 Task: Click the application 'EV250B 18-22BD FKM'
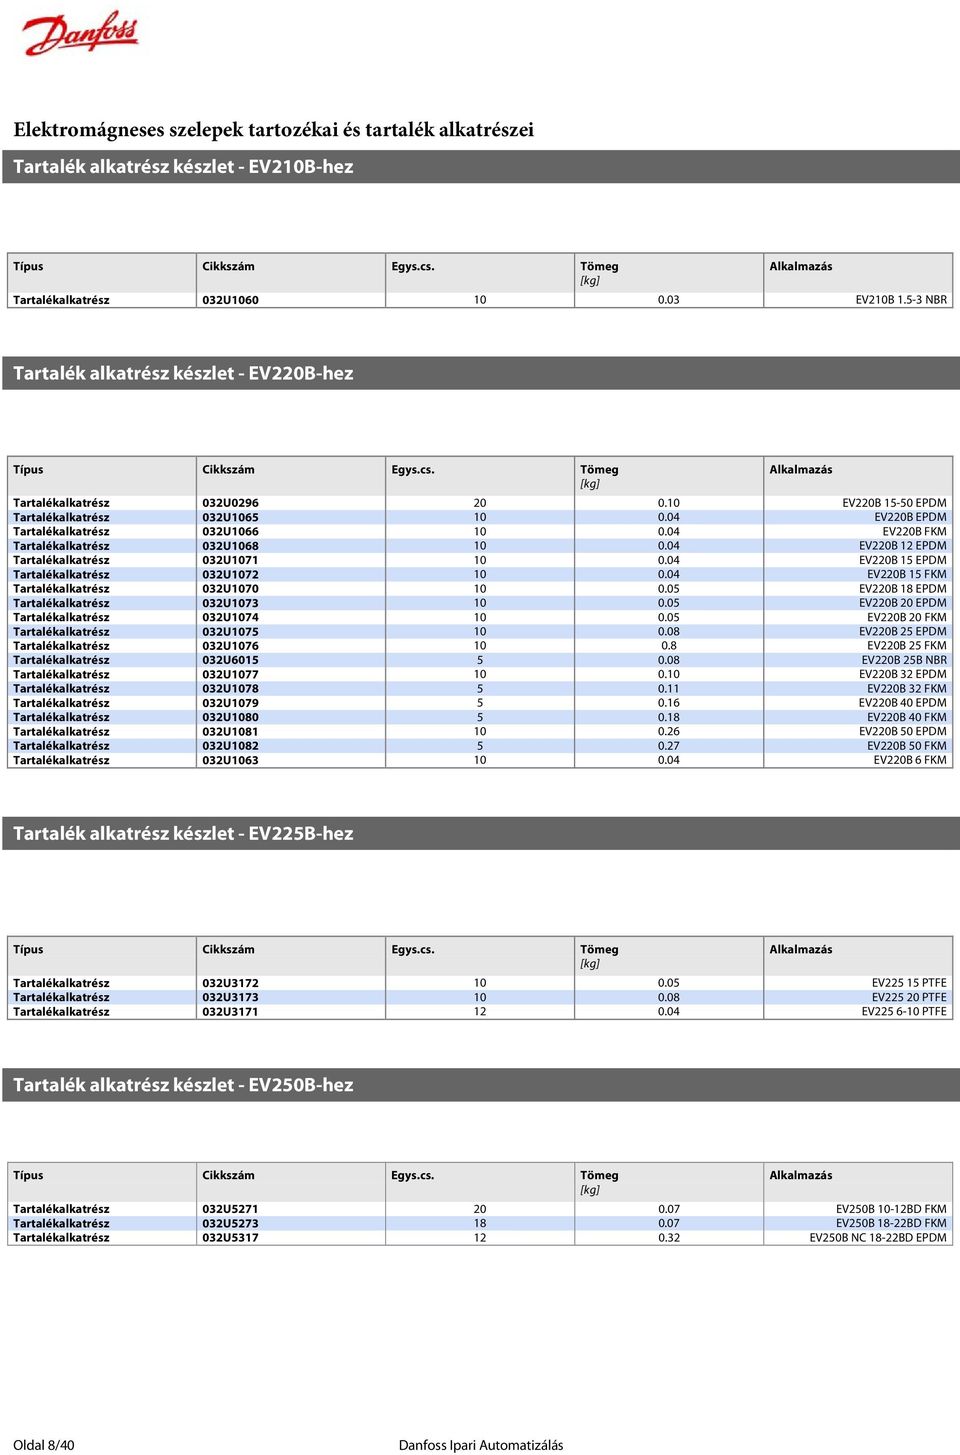pyautogui.click(x=891, y=1224)
